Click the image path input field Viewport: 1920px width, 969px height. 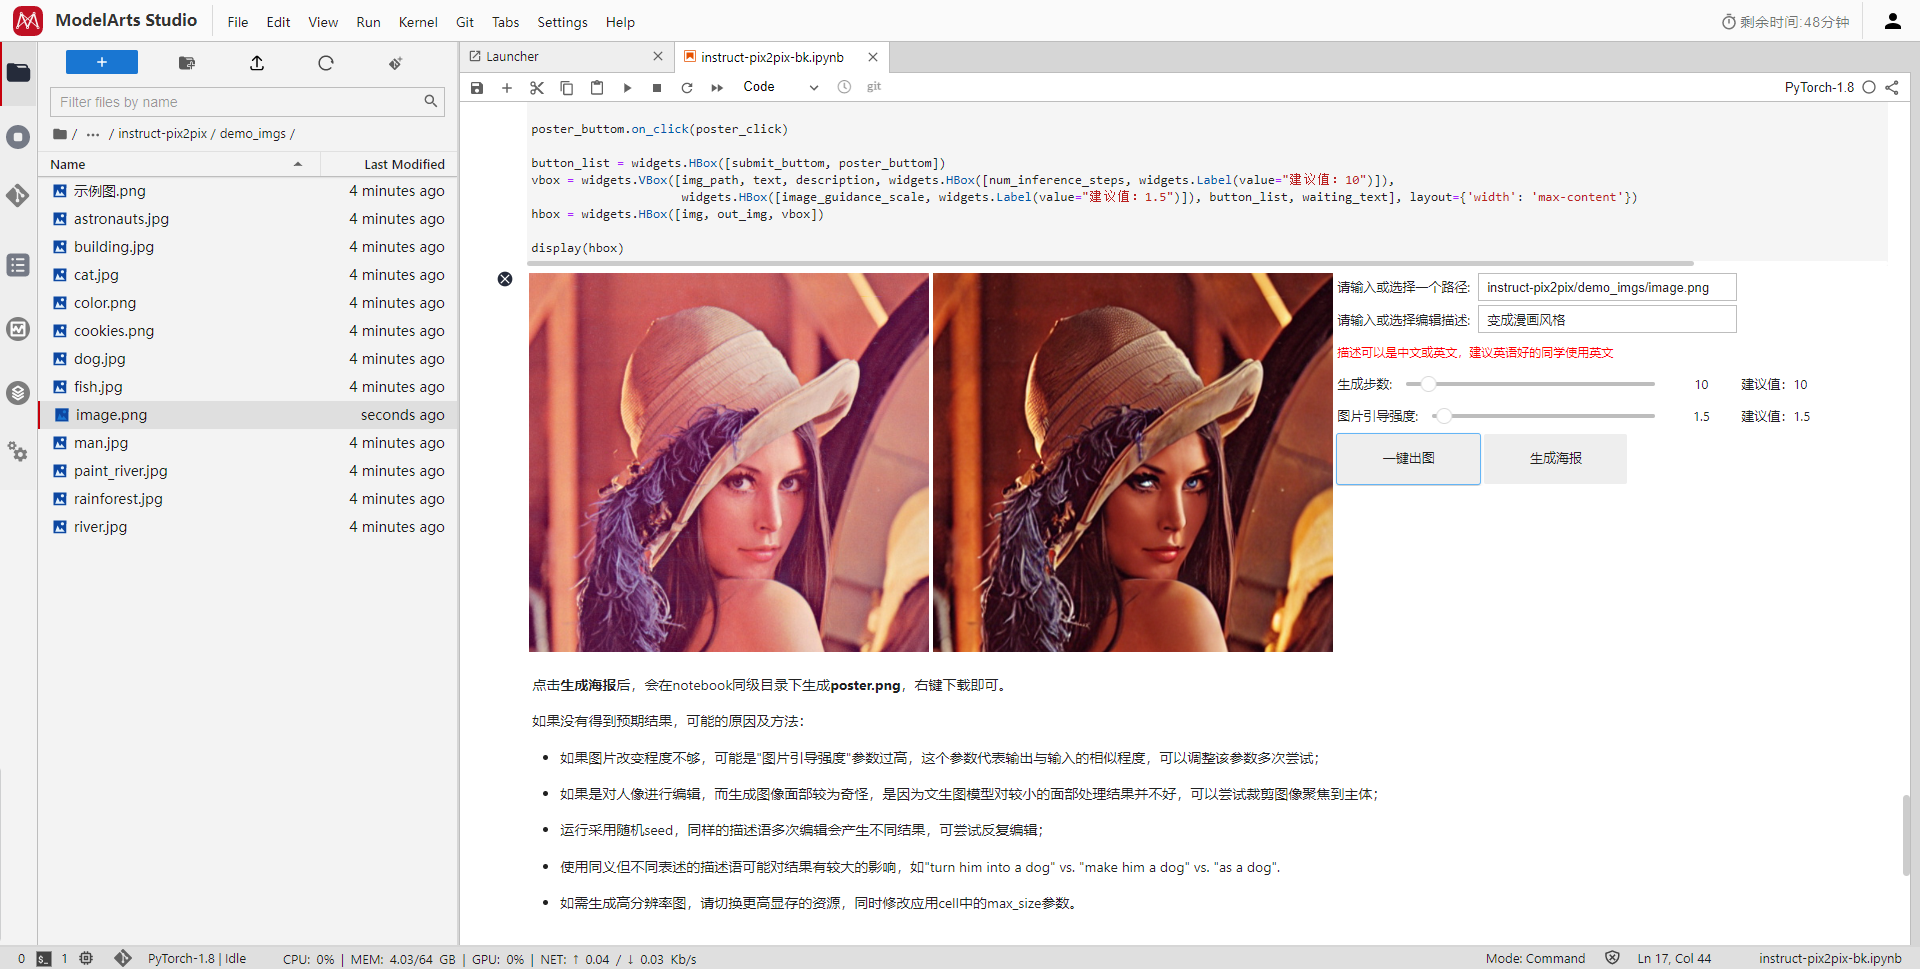pos(1607,287)
